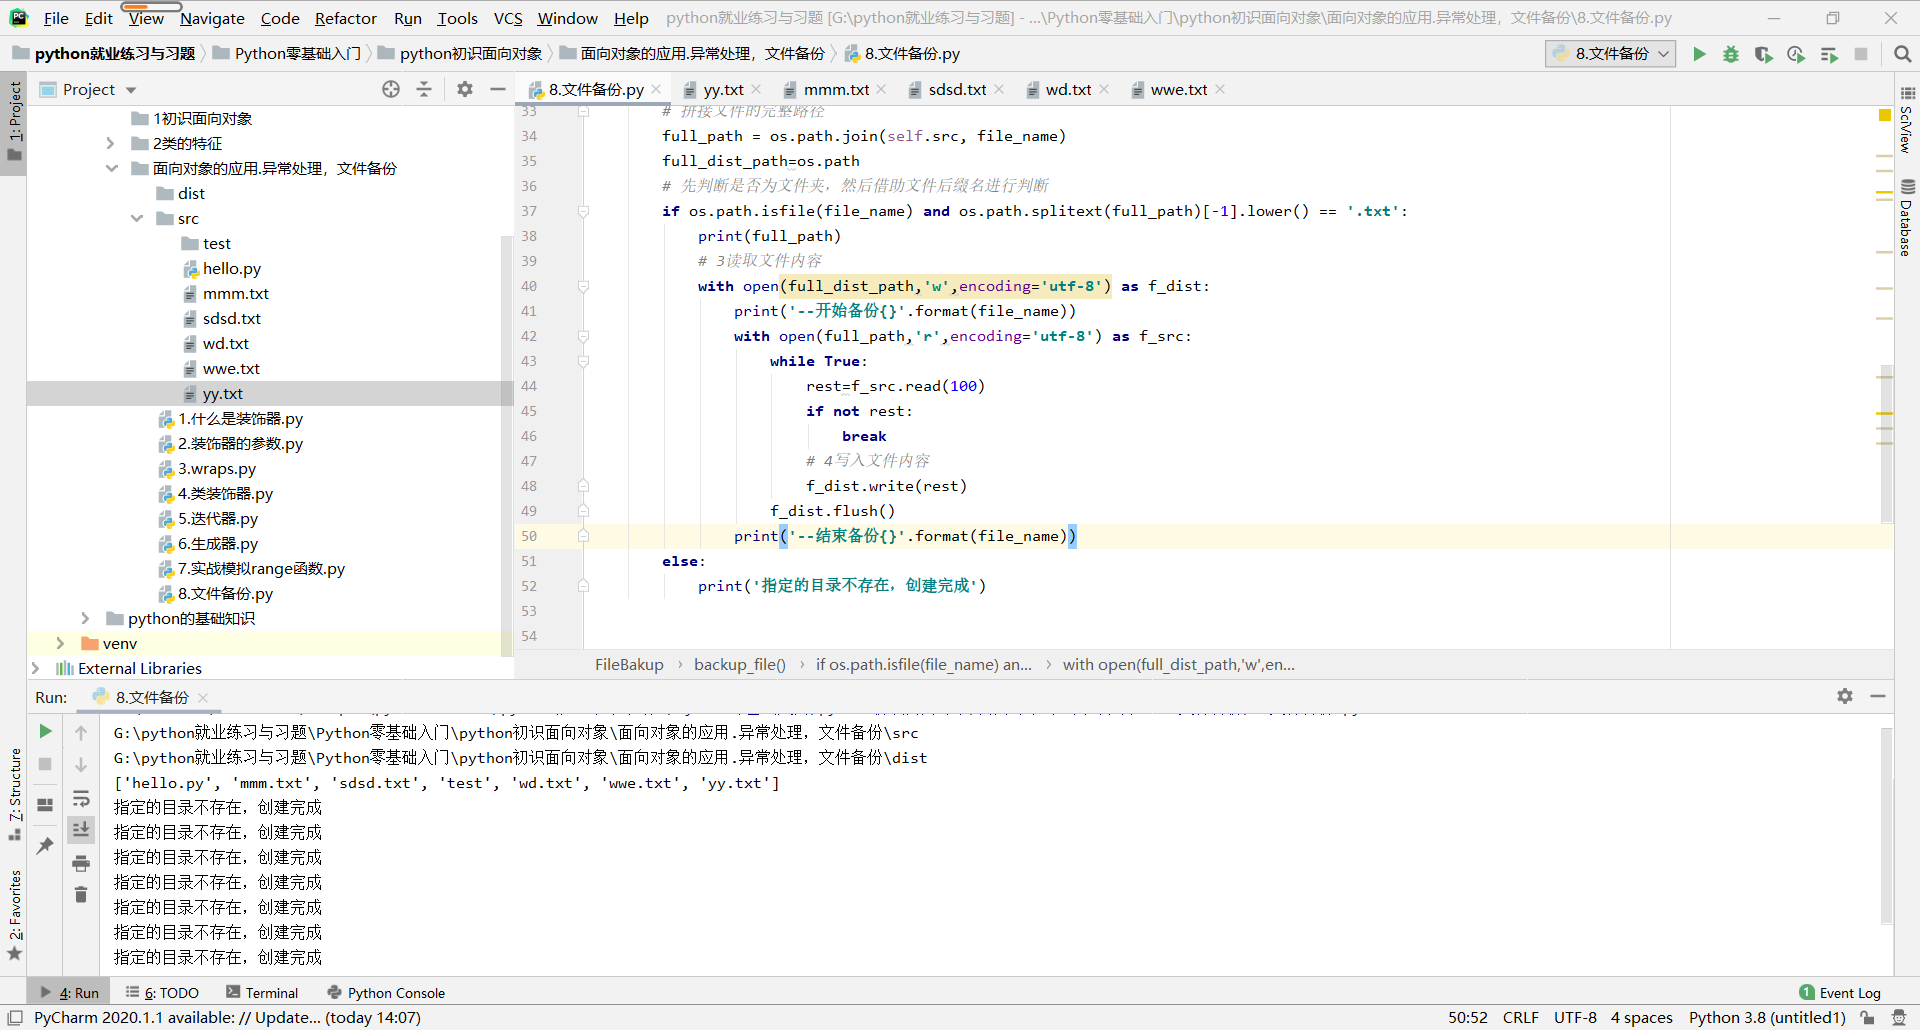Screen dimensions: 1920x1030
Task: Open the Python Console
Action: (386, 992)
